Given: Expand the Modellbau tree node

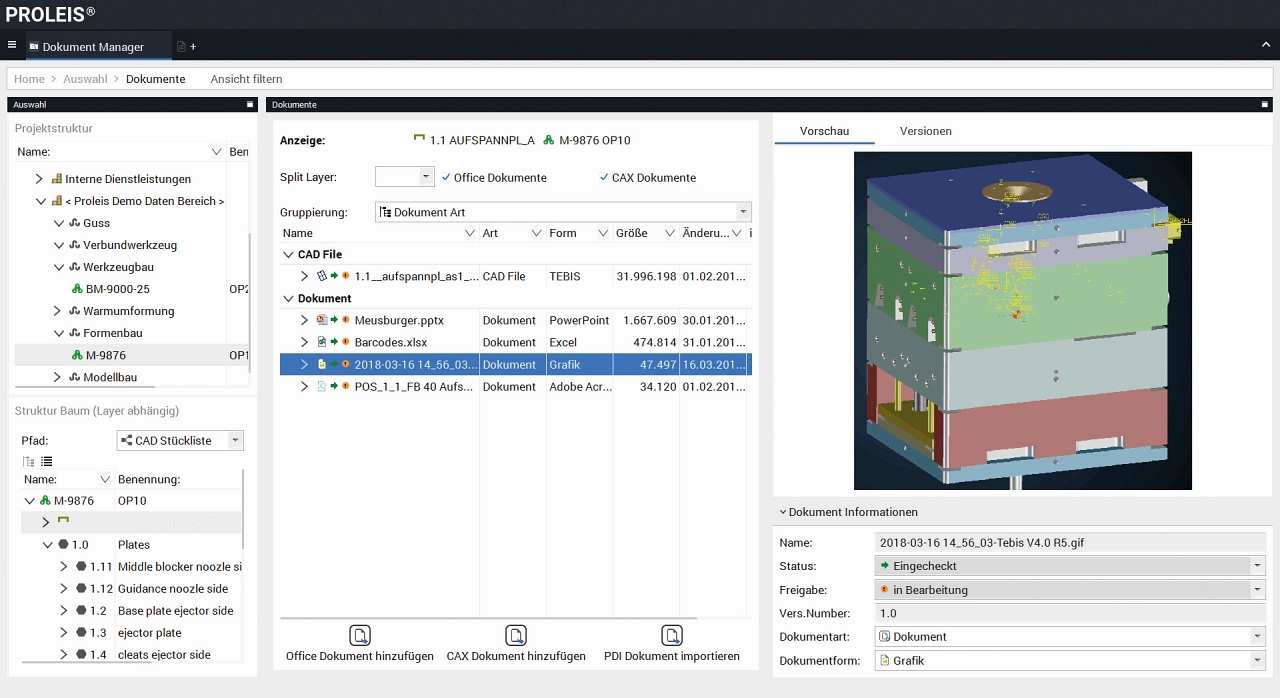Looking at the screenshot, I should [x=58, y=377].
